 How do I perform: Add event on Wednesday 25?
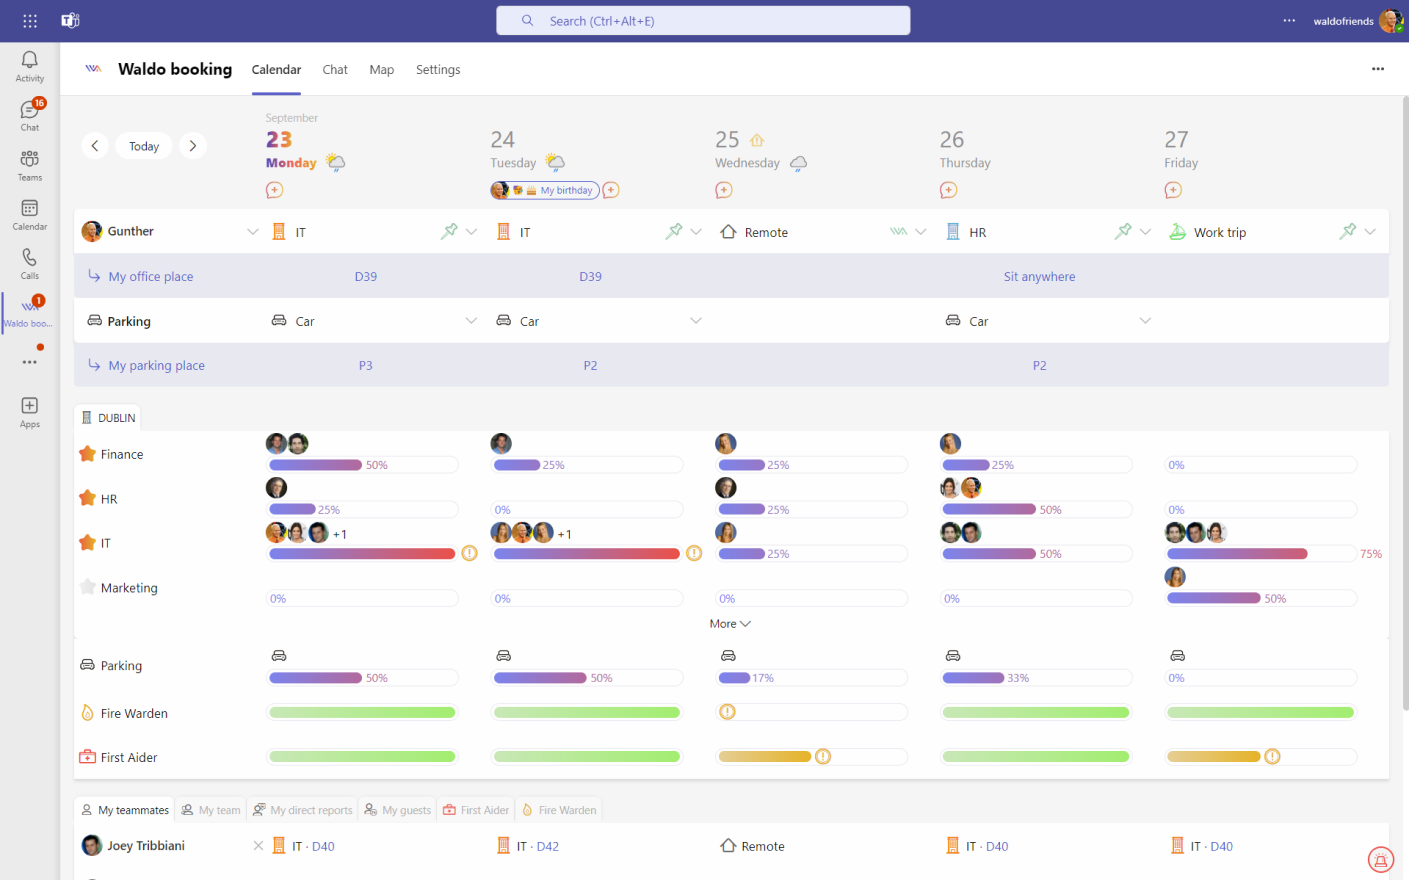click(x=724, y=190)
